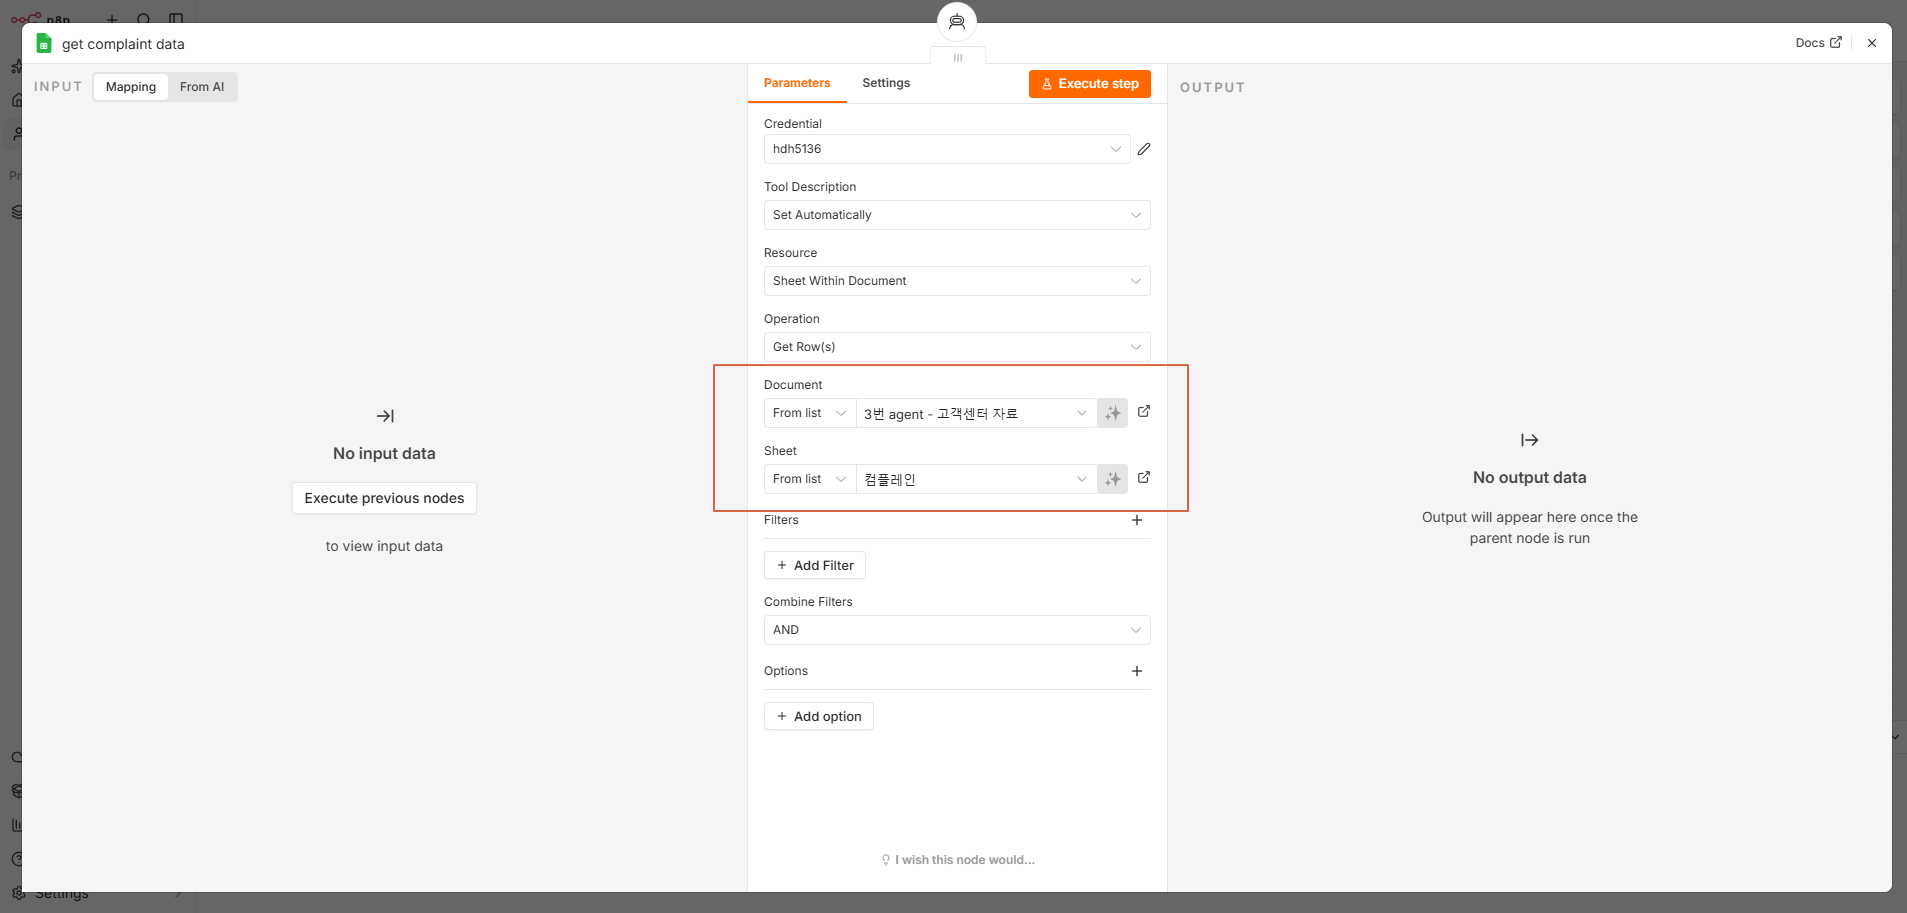Image resolution: width=1907 pixels, height=913 pixels.
Task: Click the Execute step button
Action: [x=1090, y=84]
